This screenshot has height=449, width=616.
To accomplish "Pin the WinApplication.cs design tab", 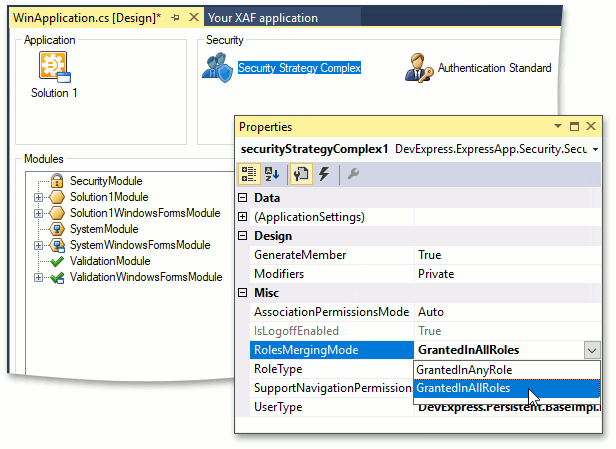I will (176, 18).
